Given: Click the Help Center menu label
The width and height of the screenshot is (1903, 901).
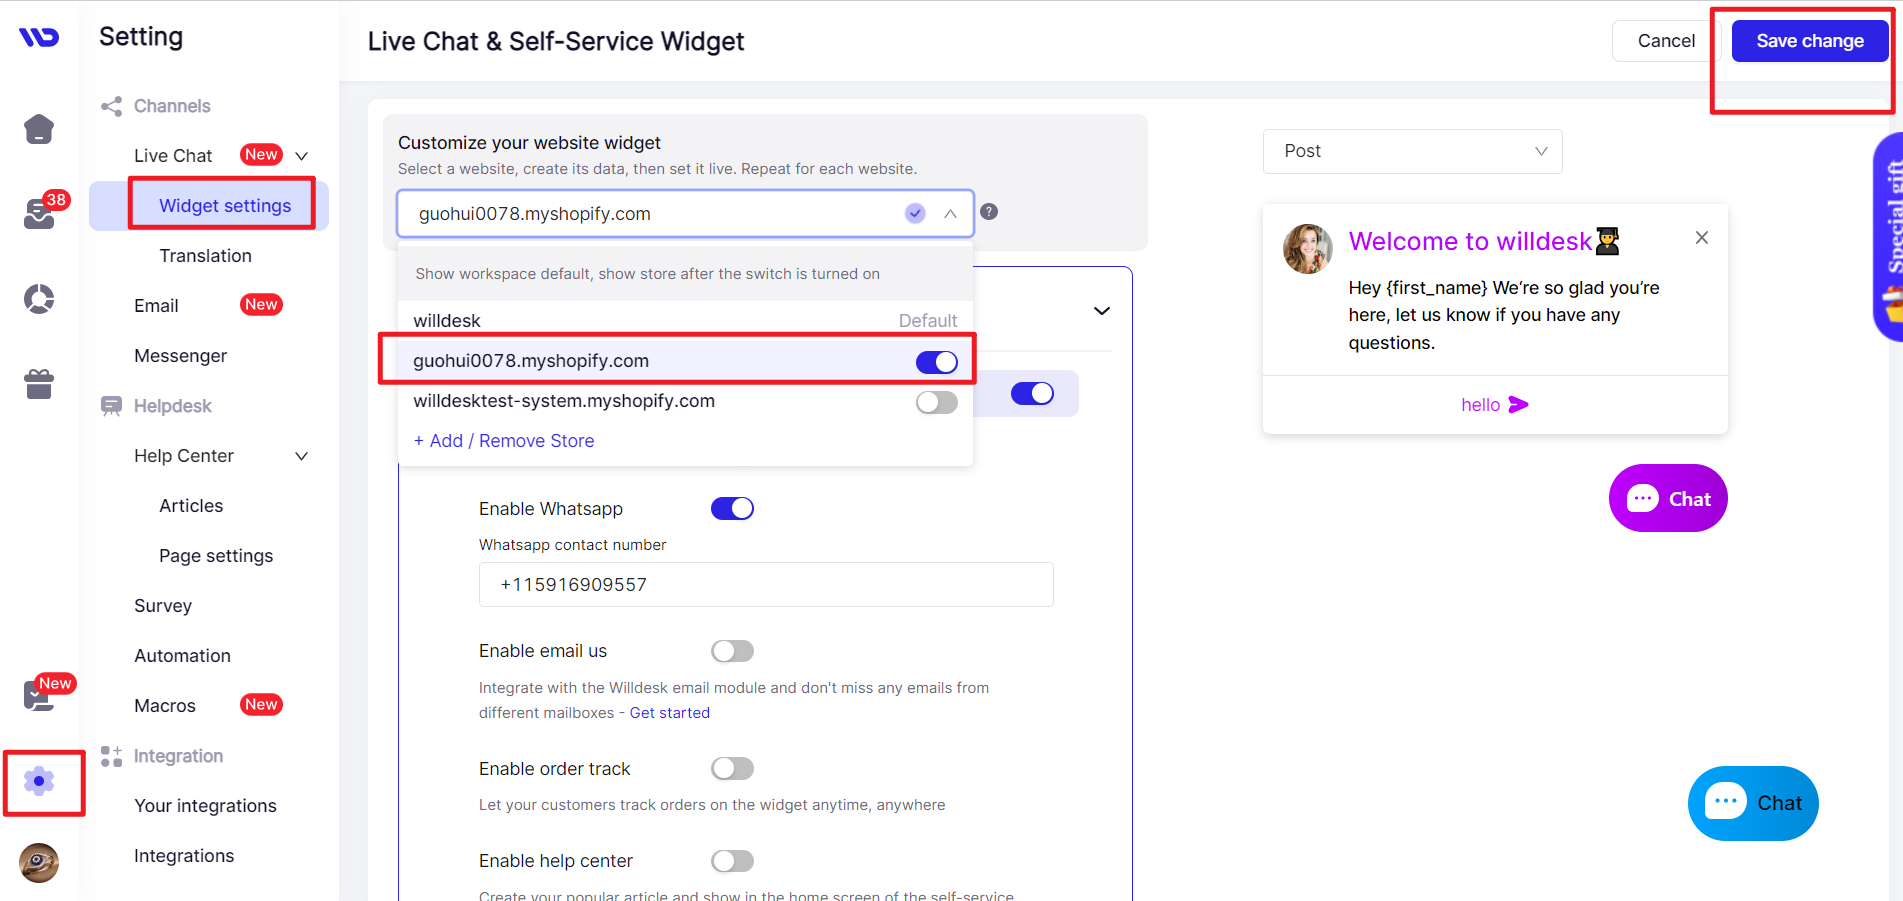Looking at the screenshot, I should (x=184, y=456).
